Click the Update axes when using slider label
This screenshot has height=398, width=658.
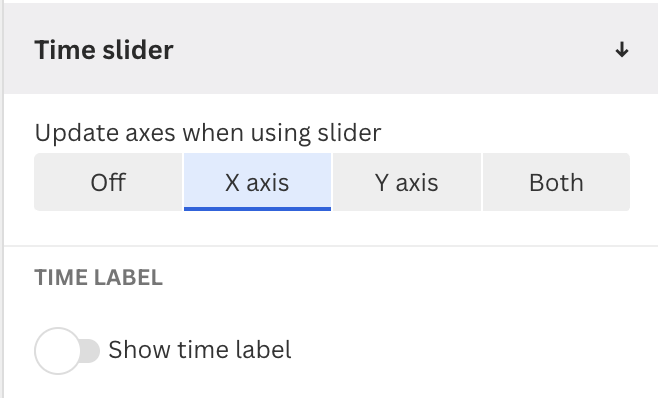click(208, 133)
